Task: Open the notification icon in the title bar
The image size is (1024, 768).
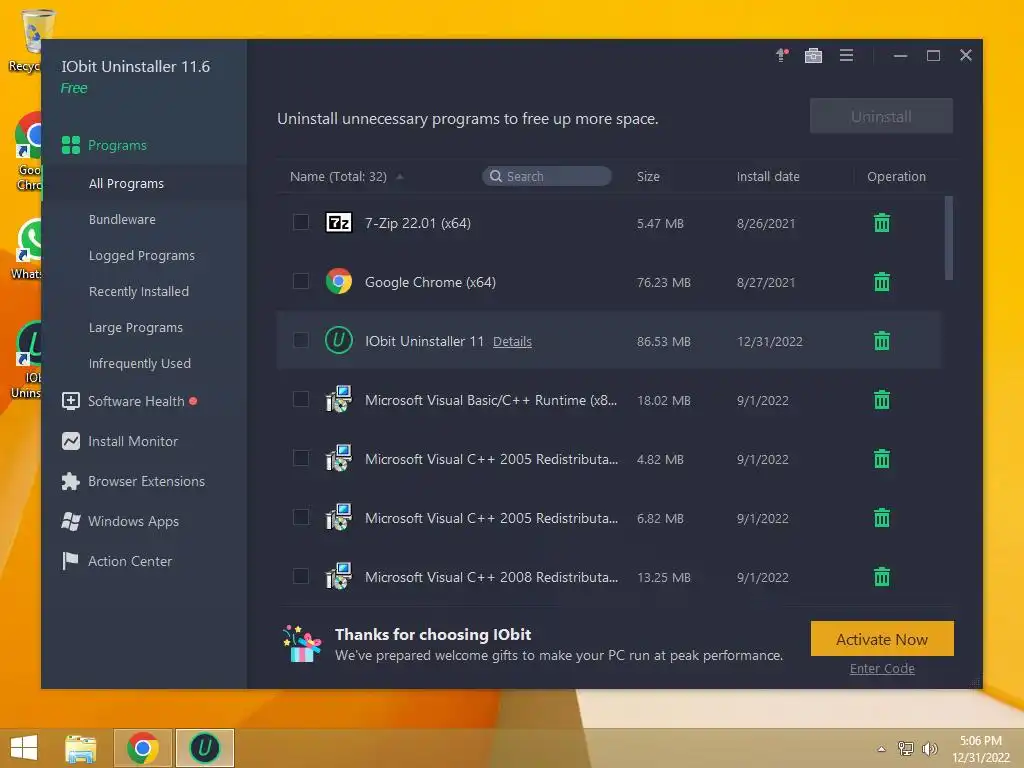Action: point(782,56)
